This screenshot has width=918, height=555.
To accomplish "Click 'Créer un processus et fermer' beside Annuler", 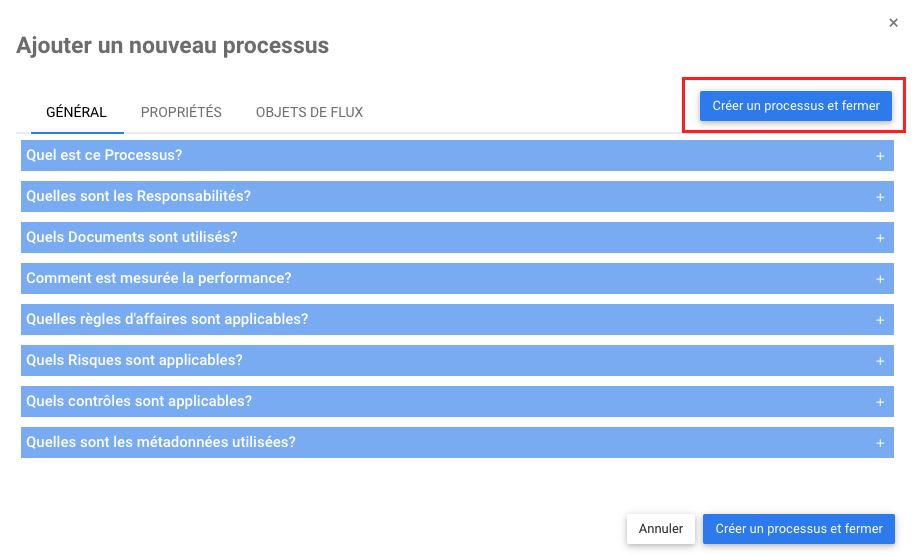I will [798, 529].
